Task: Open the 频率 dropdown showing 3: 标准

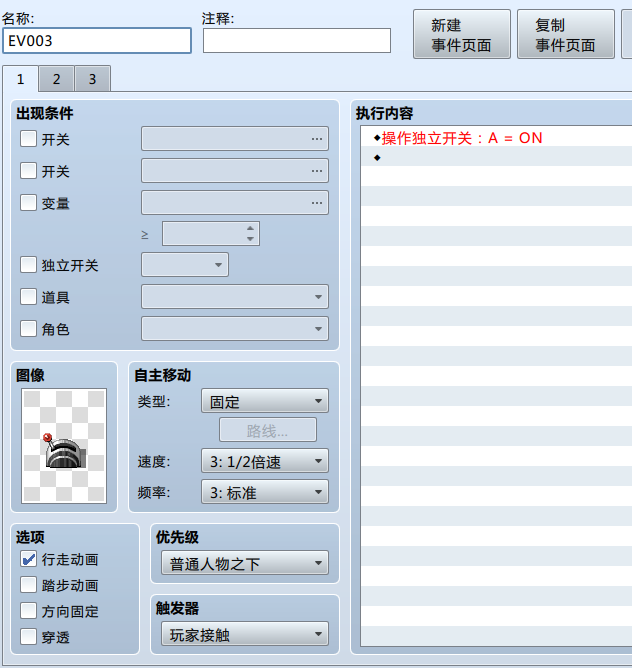Action: coord(265,492)
